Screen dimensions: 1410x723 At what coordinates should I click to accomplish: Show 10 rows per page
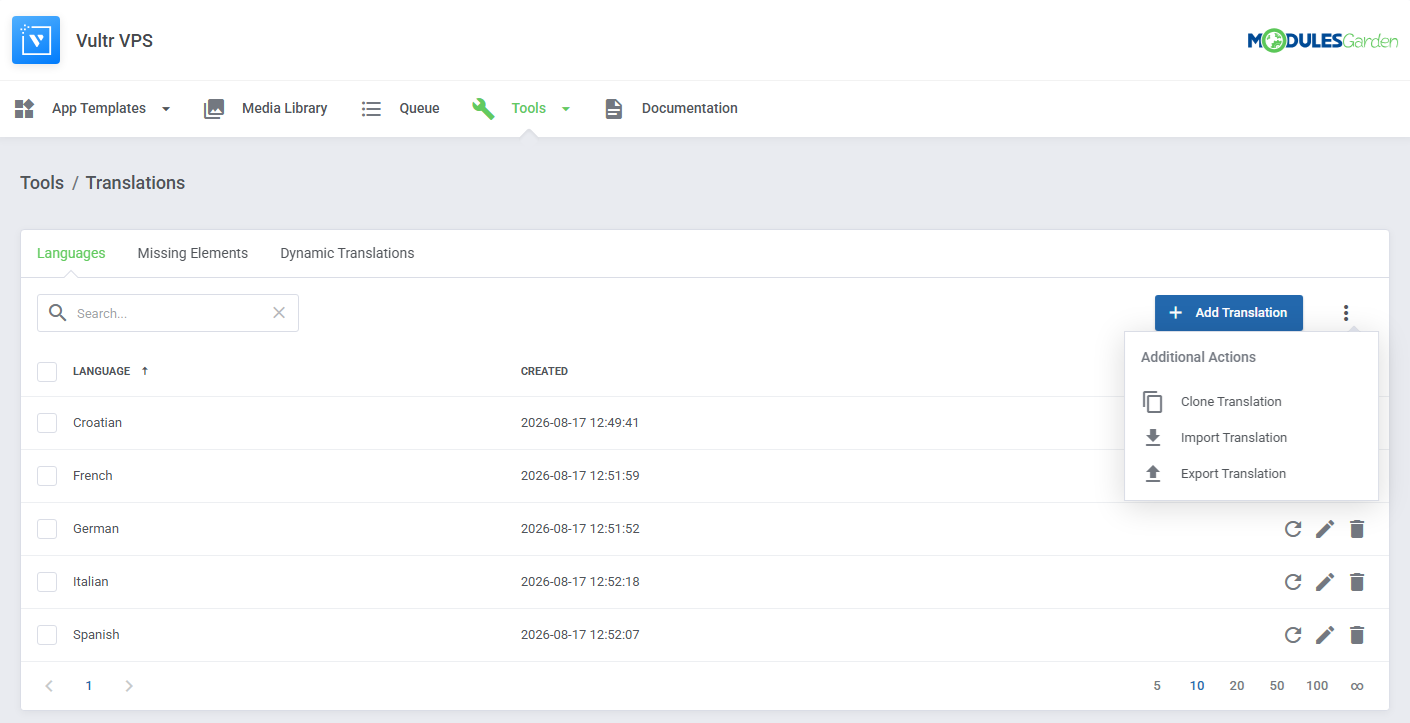(1197, 686)
